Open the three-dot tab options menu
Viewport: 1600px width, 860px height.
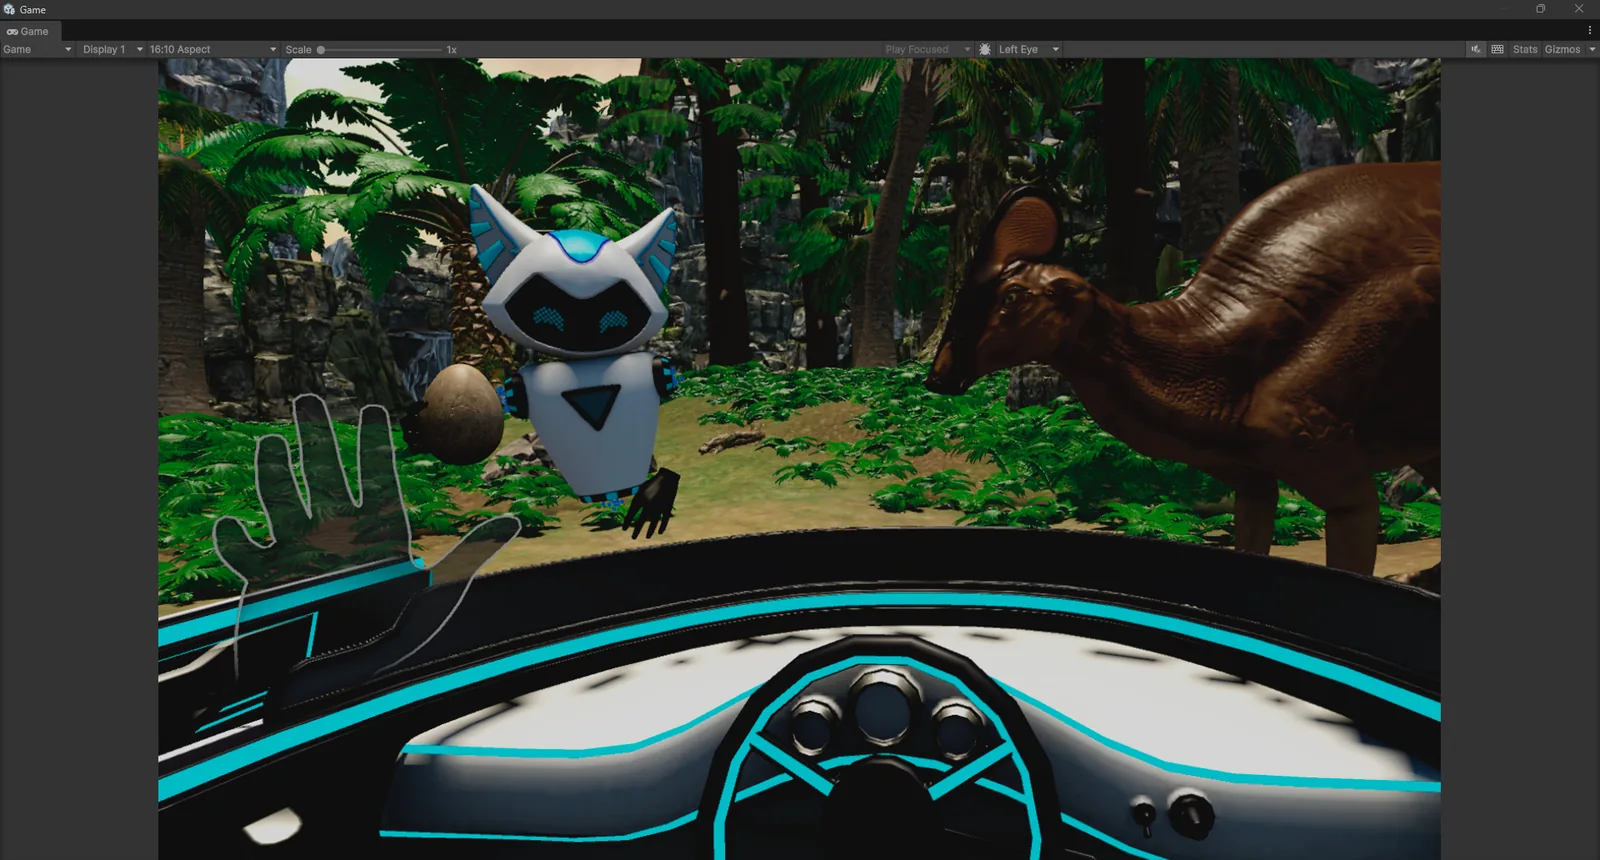(1590, 30)
